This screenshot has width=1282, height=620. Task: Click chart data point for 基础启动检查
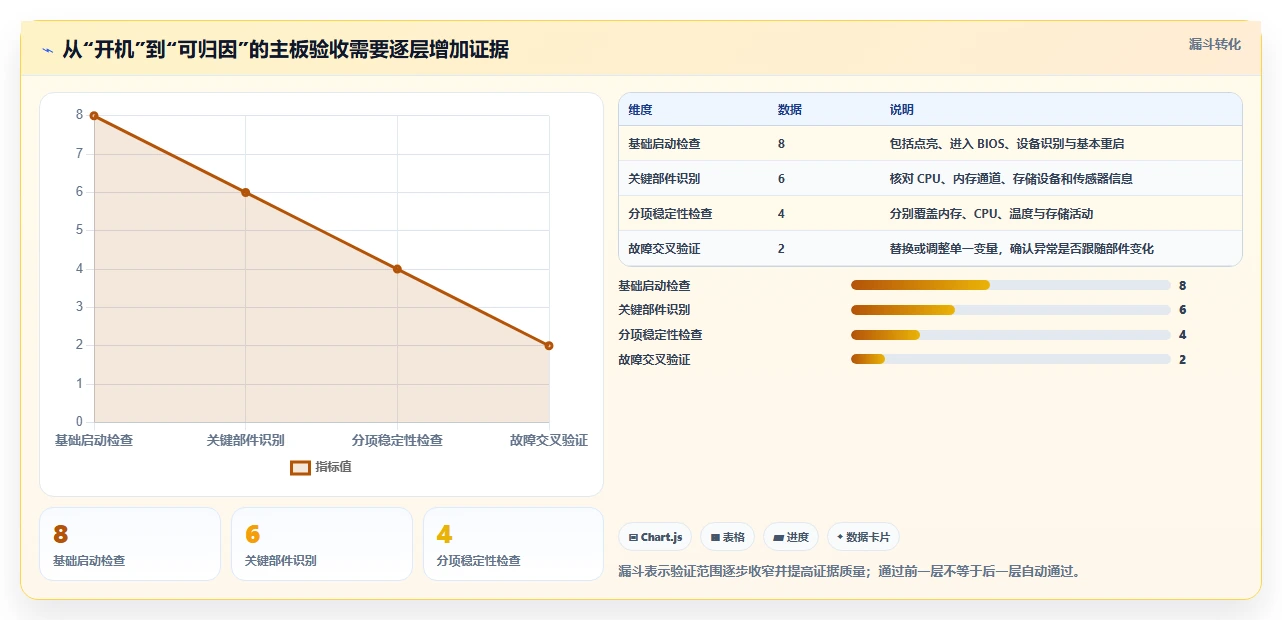(x=94, y=116)
